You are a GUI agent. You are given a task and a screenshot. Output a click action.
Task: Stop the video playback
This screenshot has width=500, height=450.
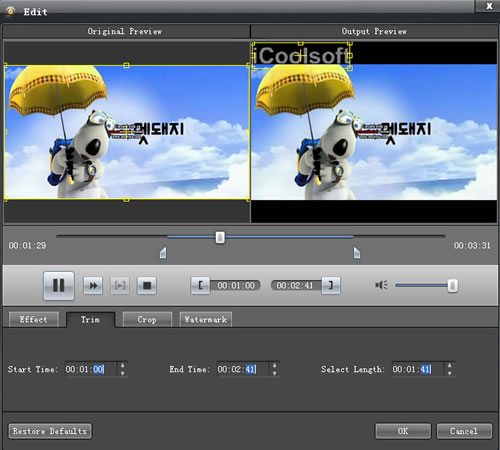[x=147, y=286]
